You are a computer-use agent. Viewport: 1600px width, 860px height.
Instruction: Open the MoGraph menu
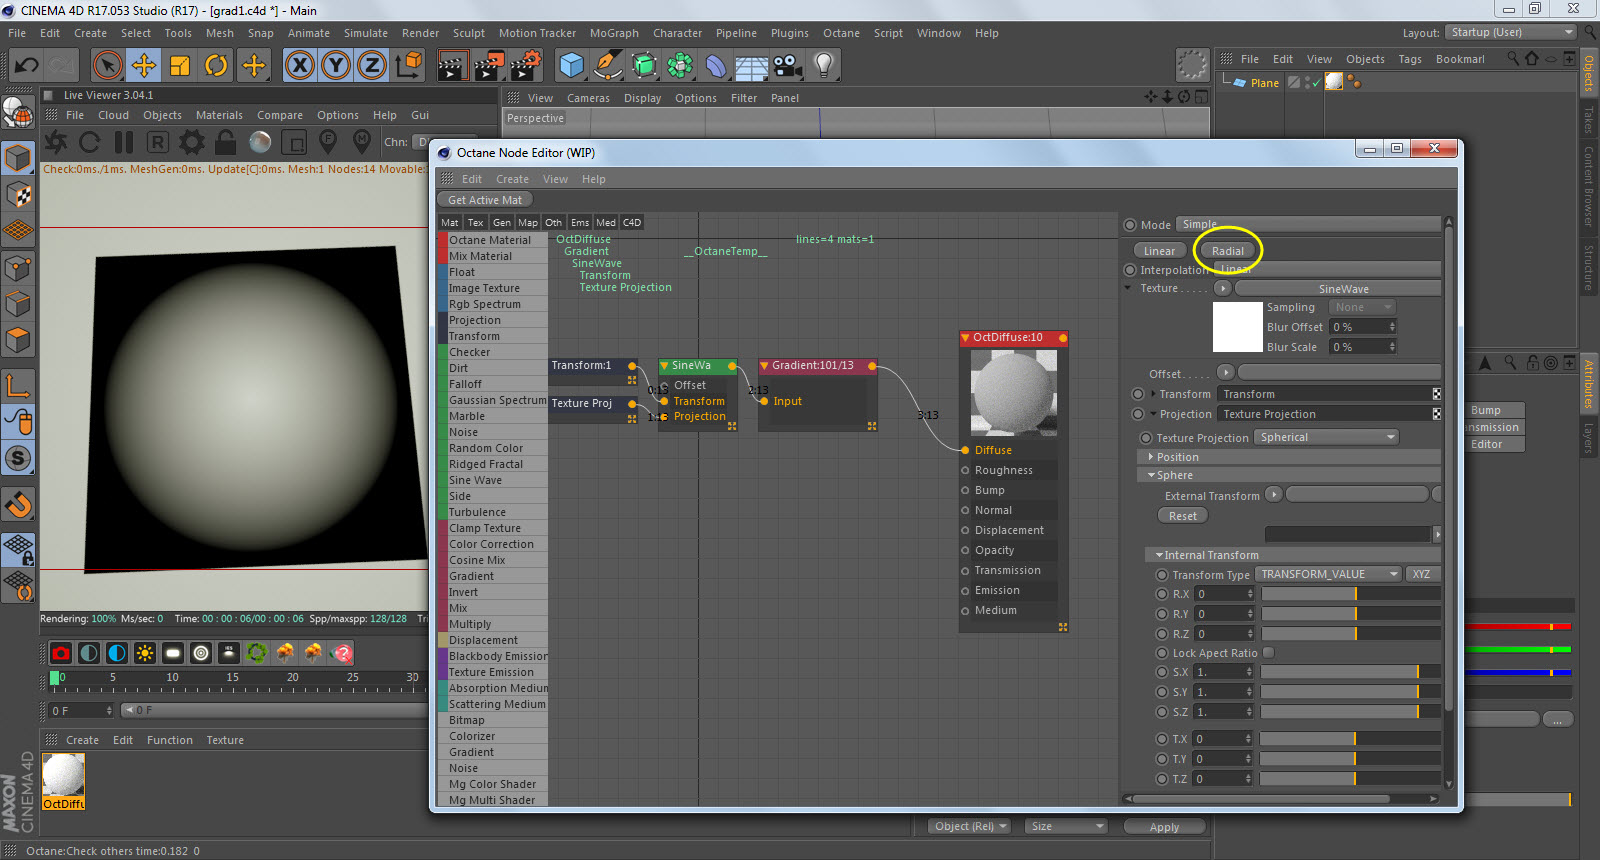[613, 33]
